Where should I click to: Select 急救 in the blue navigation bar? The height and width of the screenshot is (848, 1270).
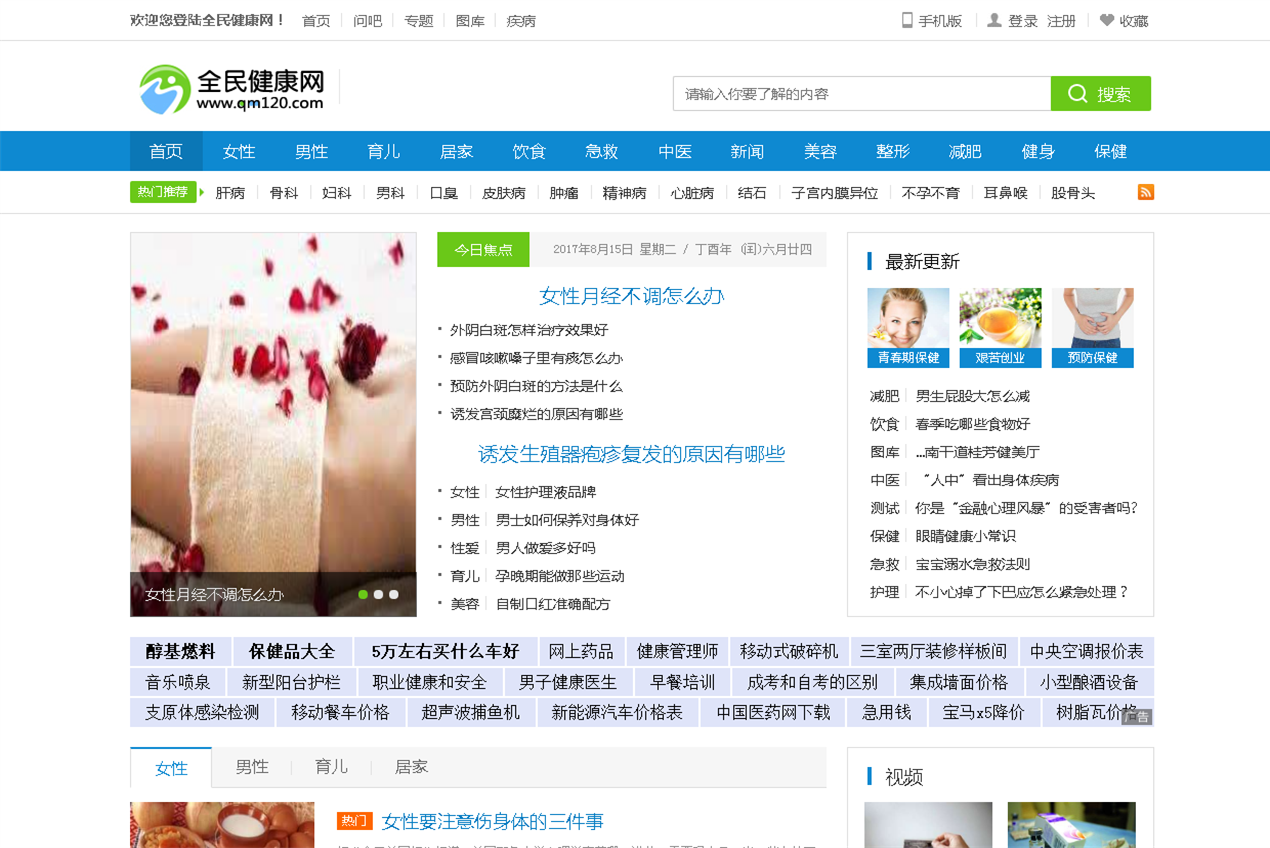click(602, 151)
